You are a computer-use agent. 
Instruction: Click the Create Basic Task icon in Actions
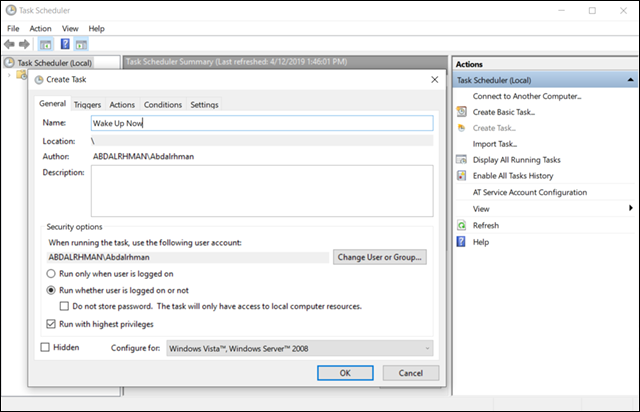461,111
